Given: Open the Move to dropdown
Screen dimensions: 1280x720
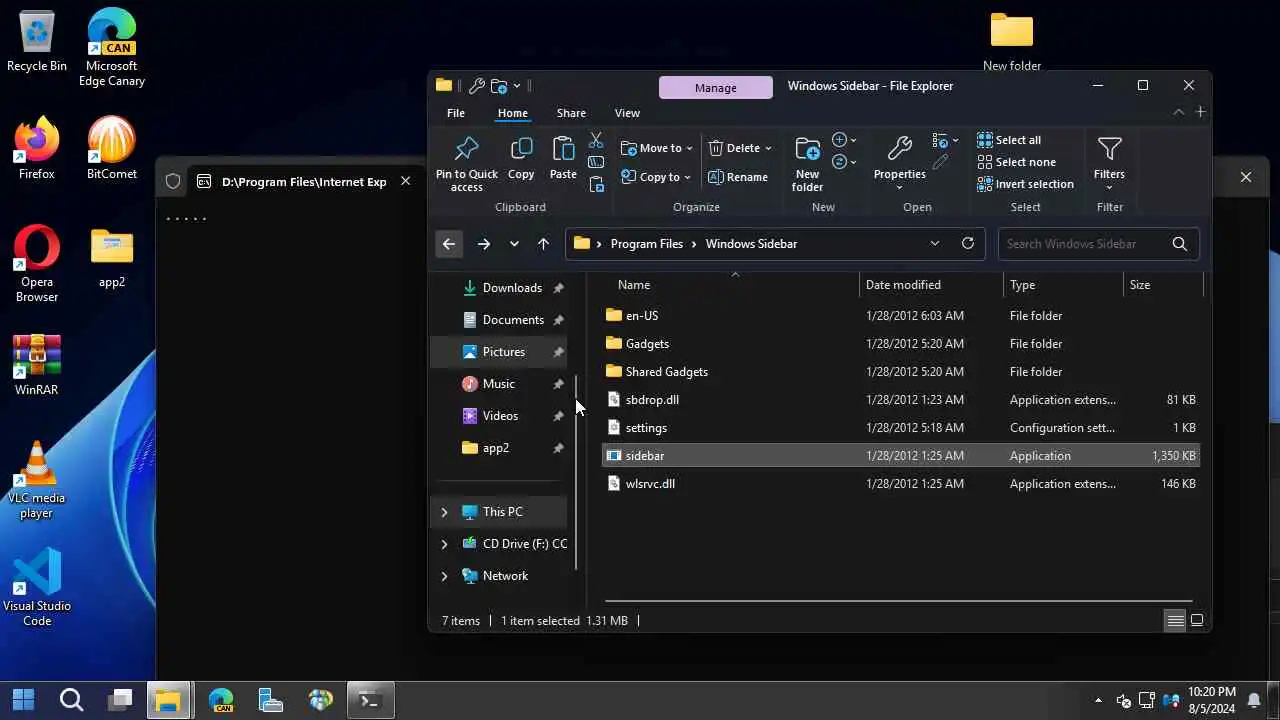Looking at the screenshot, I should [x=657, y=148].
